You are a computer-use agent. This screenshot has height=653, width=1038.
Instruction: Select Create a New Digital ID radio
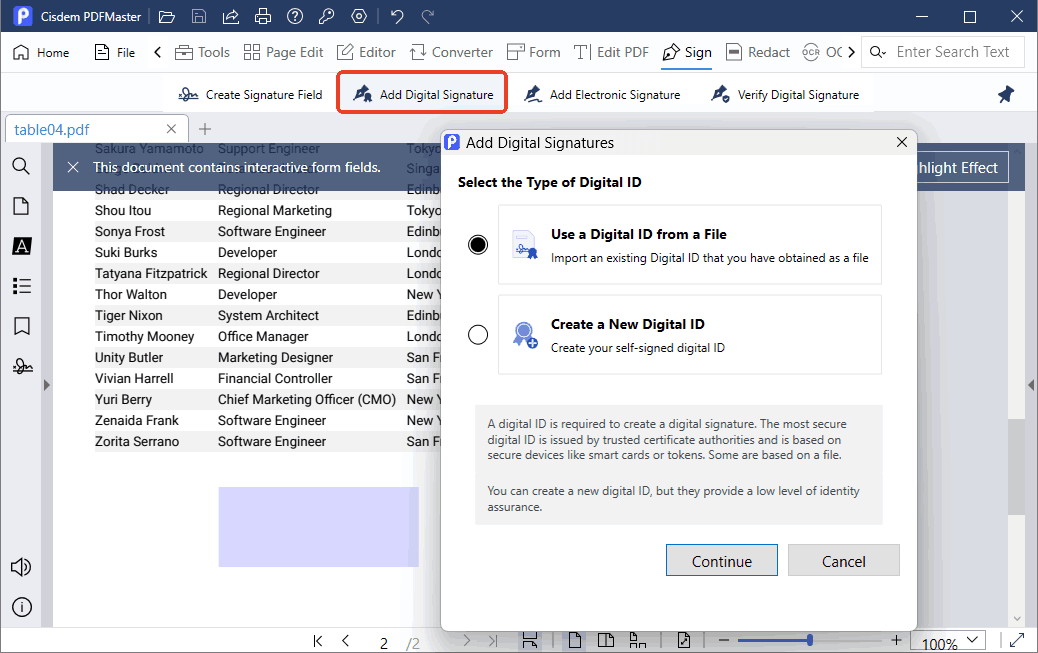coord(478,334)
